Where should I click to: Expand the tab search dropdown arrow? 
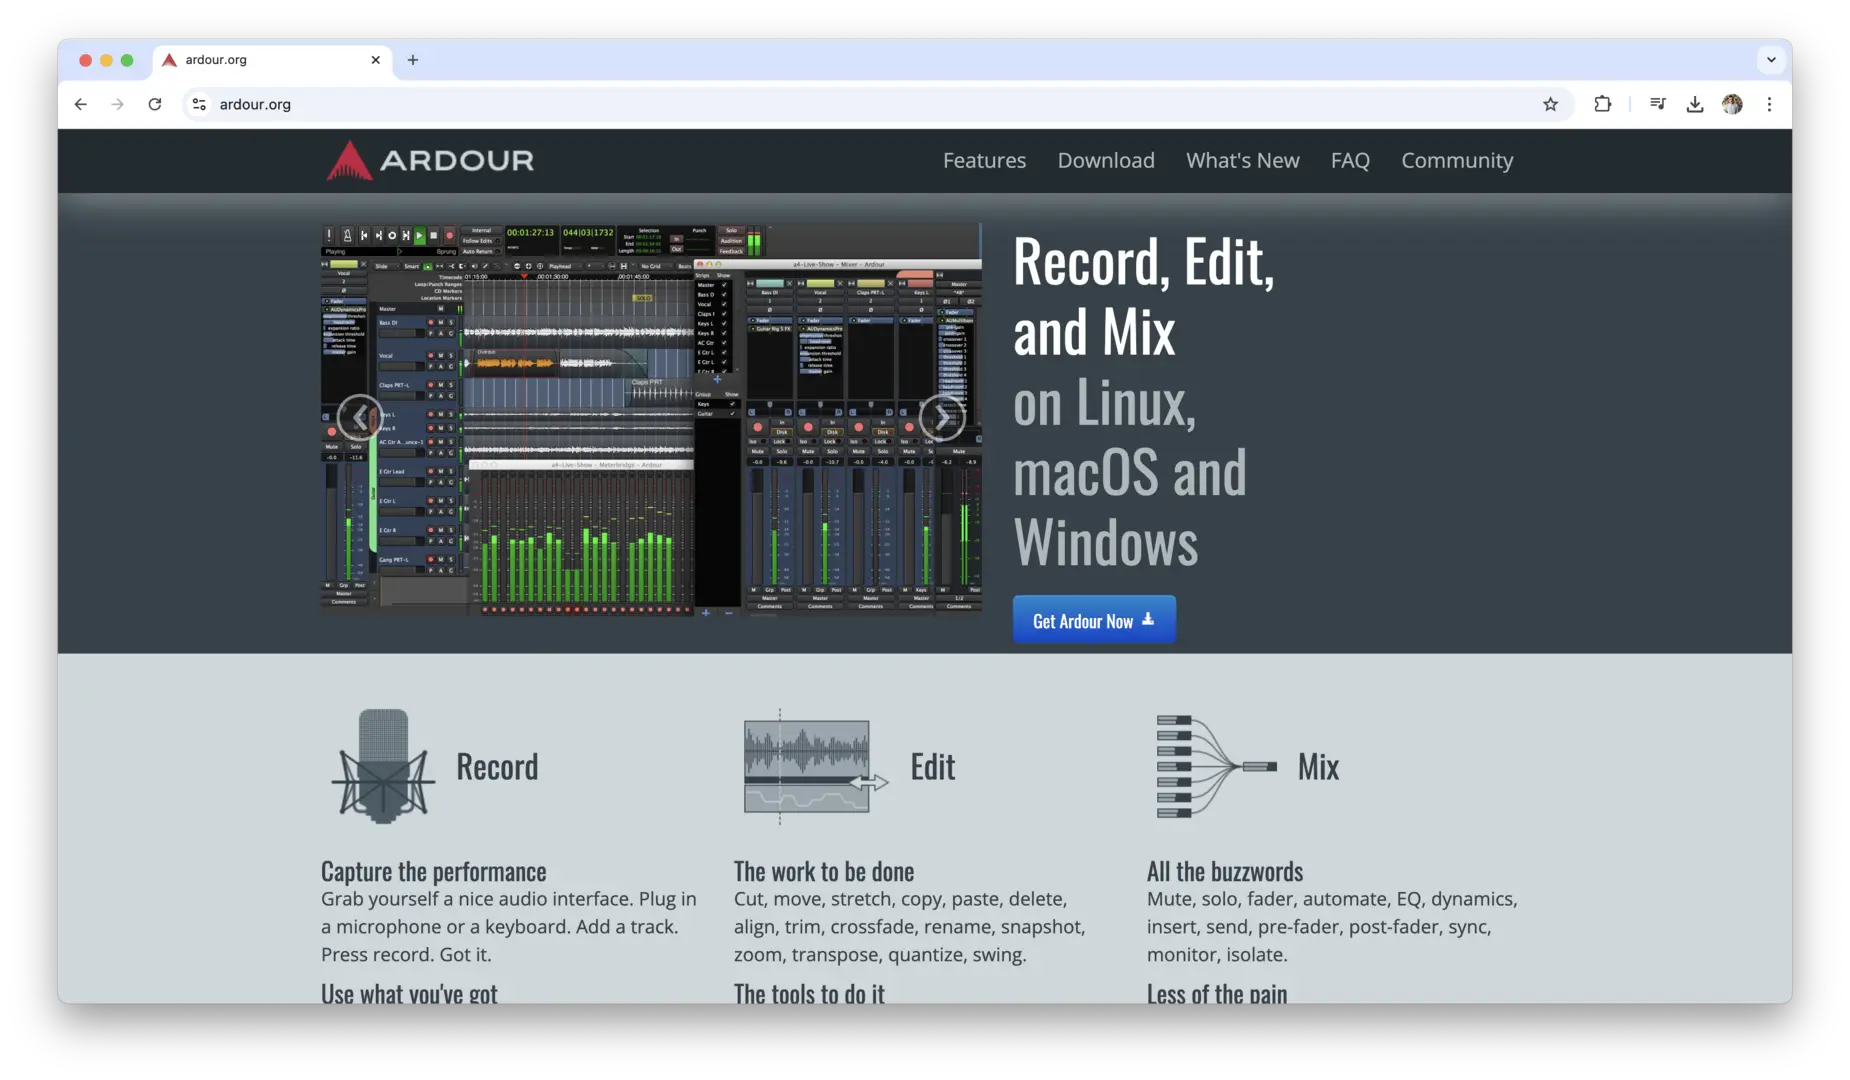point(1771,60)
